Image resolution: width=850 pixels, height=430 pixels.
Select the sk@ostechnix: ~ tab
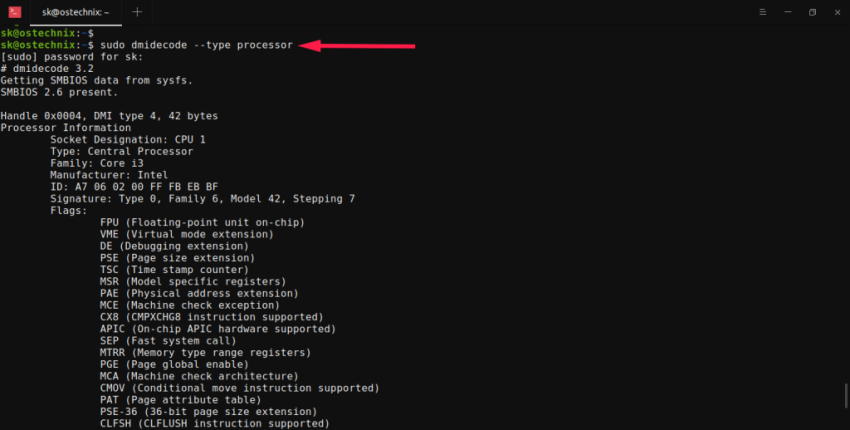(x=75, y=12)
